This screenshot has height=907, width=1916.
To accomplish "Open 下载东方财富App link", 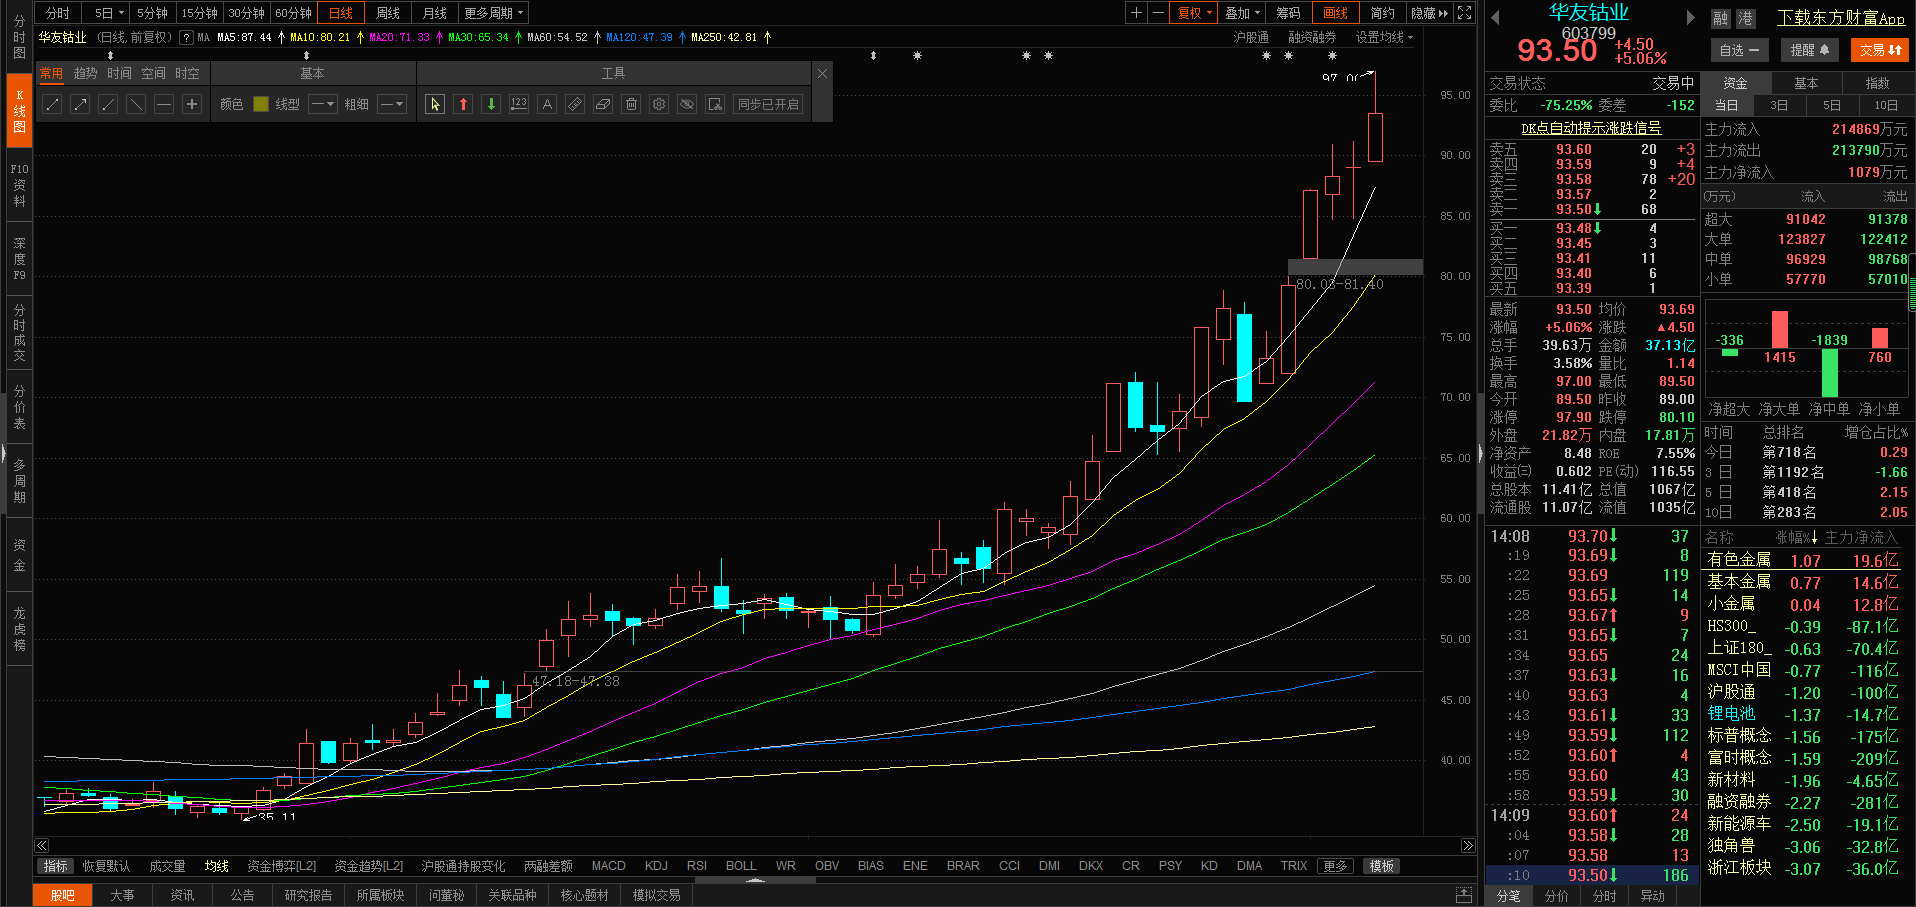I will [1841, 18].
